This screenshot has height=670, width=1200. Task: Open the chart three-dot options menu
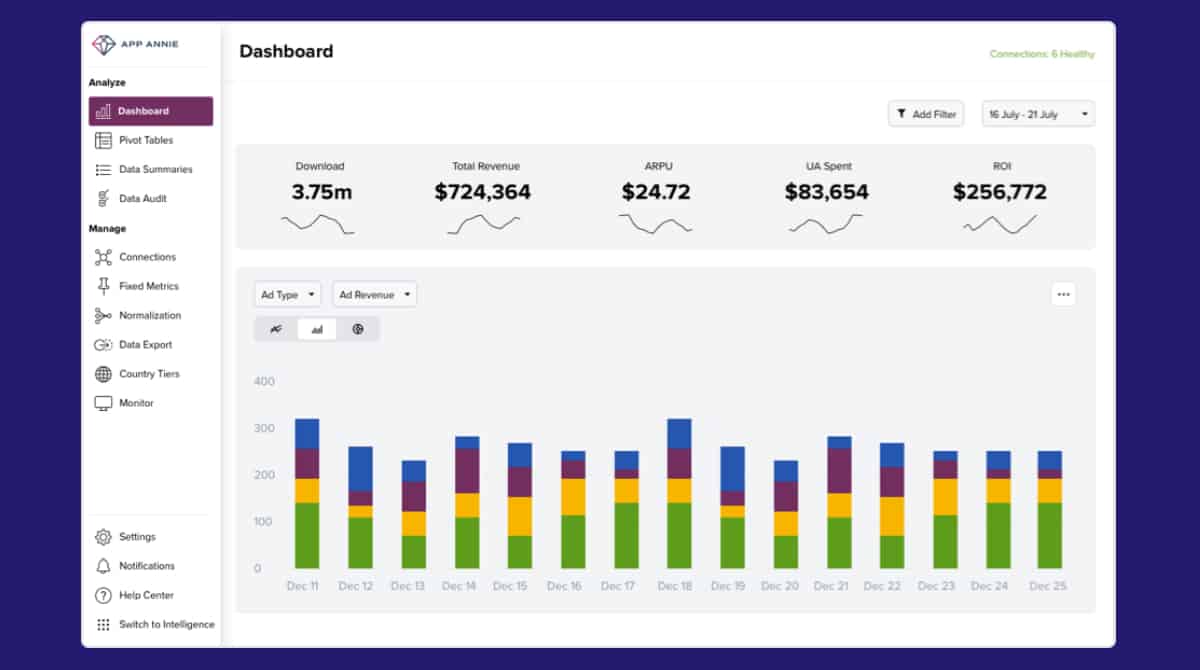coord(1063,294)
